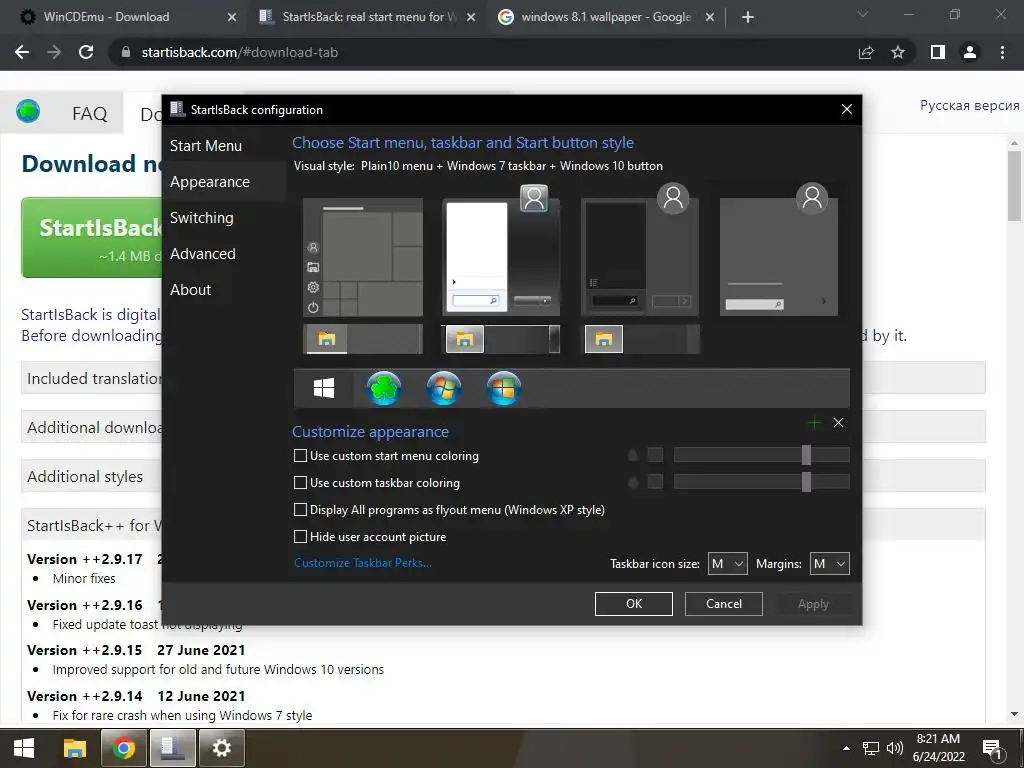The height and width of the screenshot is (768, 1024).
Task: Pick the third flat taskbar style preview
Action: tap(640, 339)
